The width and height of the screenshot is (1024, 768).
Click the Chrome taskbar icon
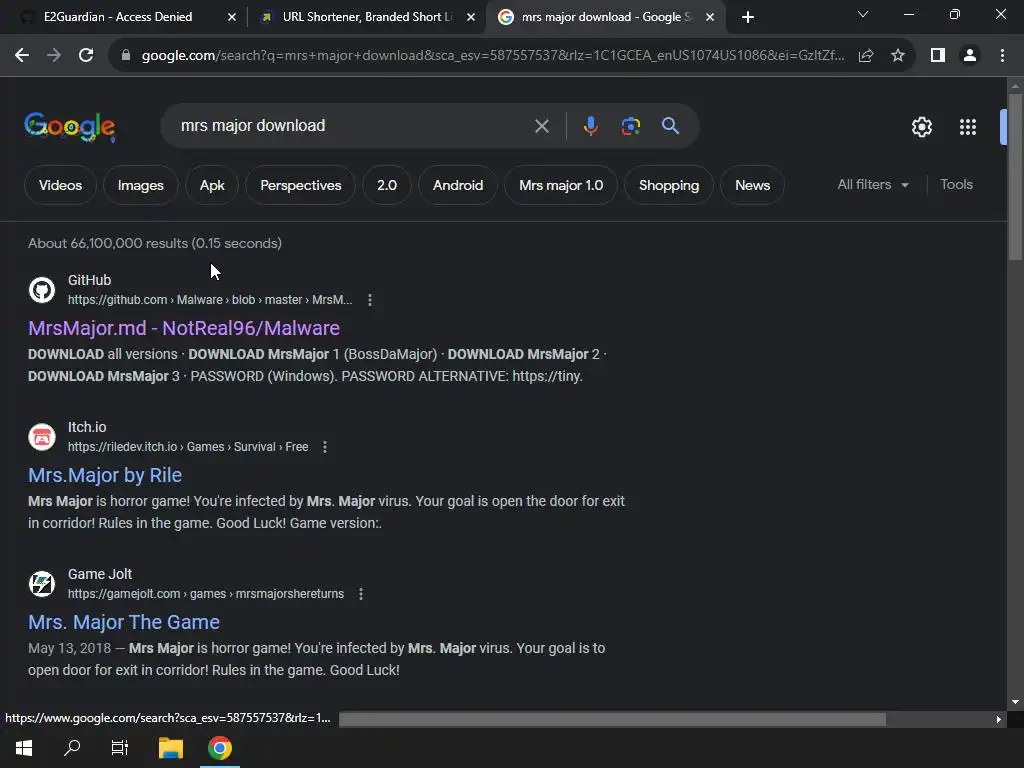(x=220, y=748)
